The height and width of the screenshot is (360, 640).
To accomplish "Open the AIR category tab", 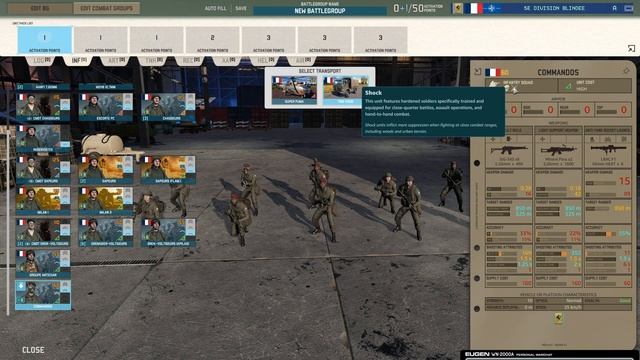I will click(x=302, y=60).
